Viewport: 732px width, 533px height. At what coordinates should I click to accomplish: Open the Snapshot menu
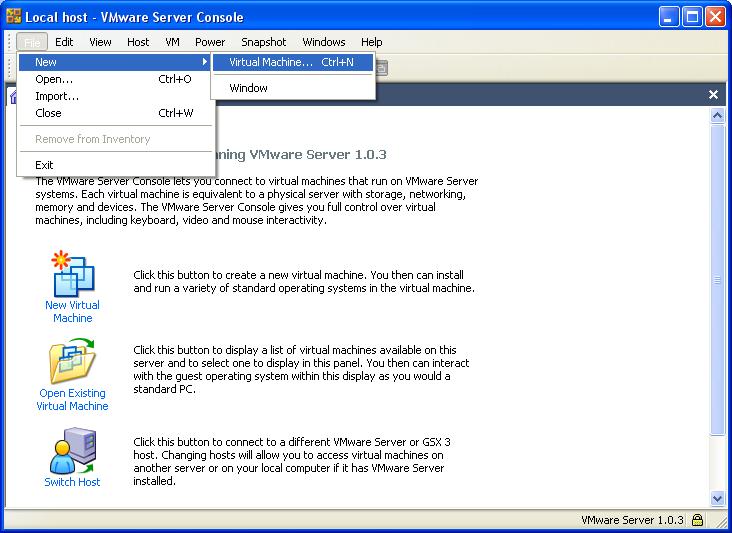(x=263, y=42)
